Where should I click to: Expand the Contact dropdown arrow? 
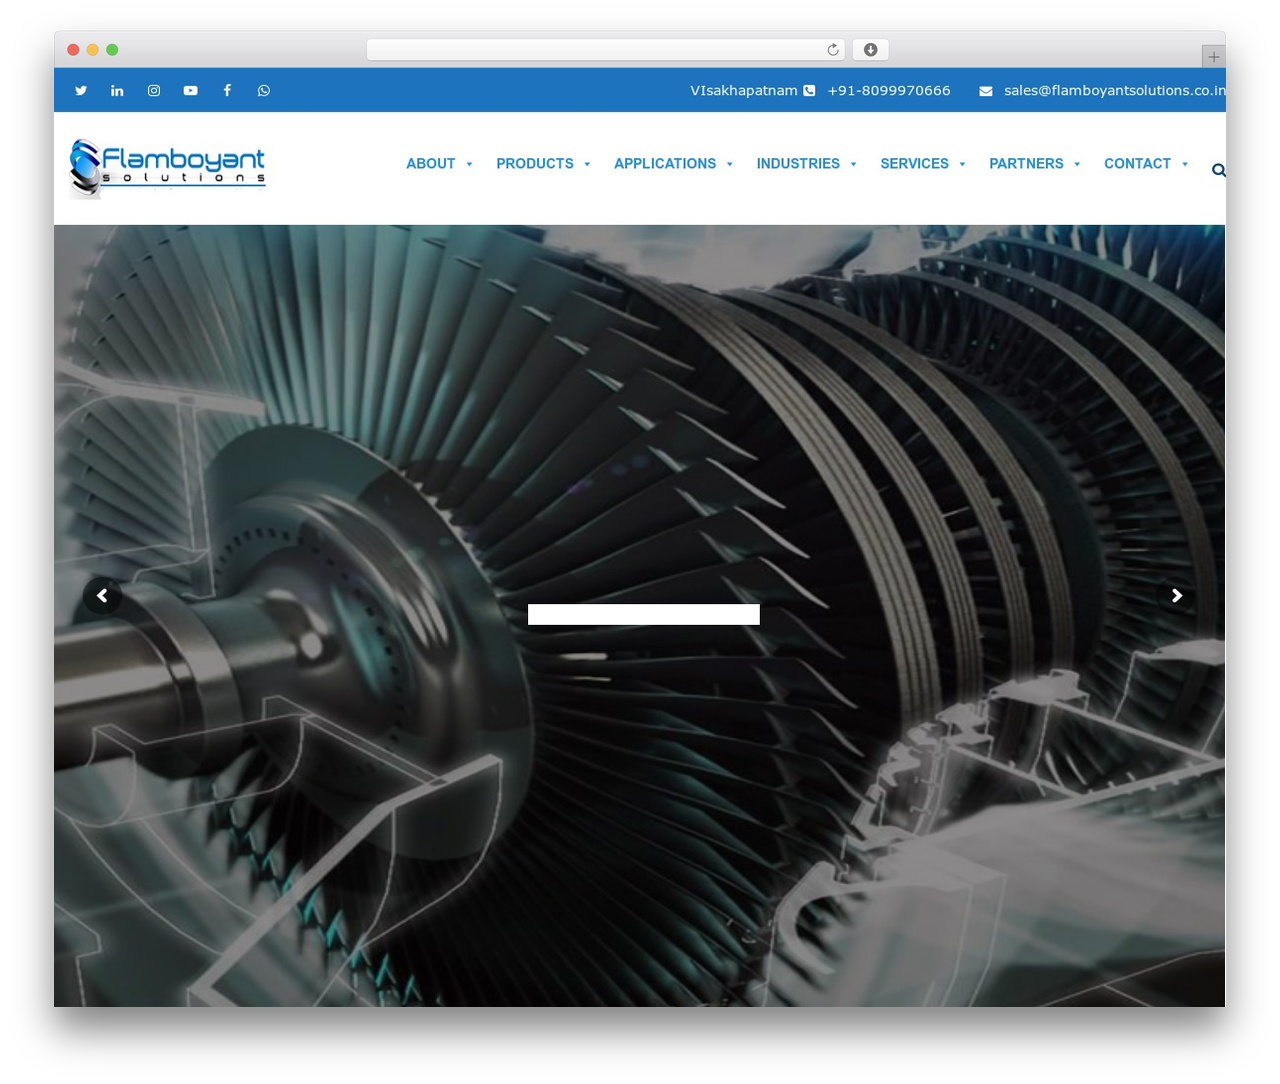(1185, 164)
